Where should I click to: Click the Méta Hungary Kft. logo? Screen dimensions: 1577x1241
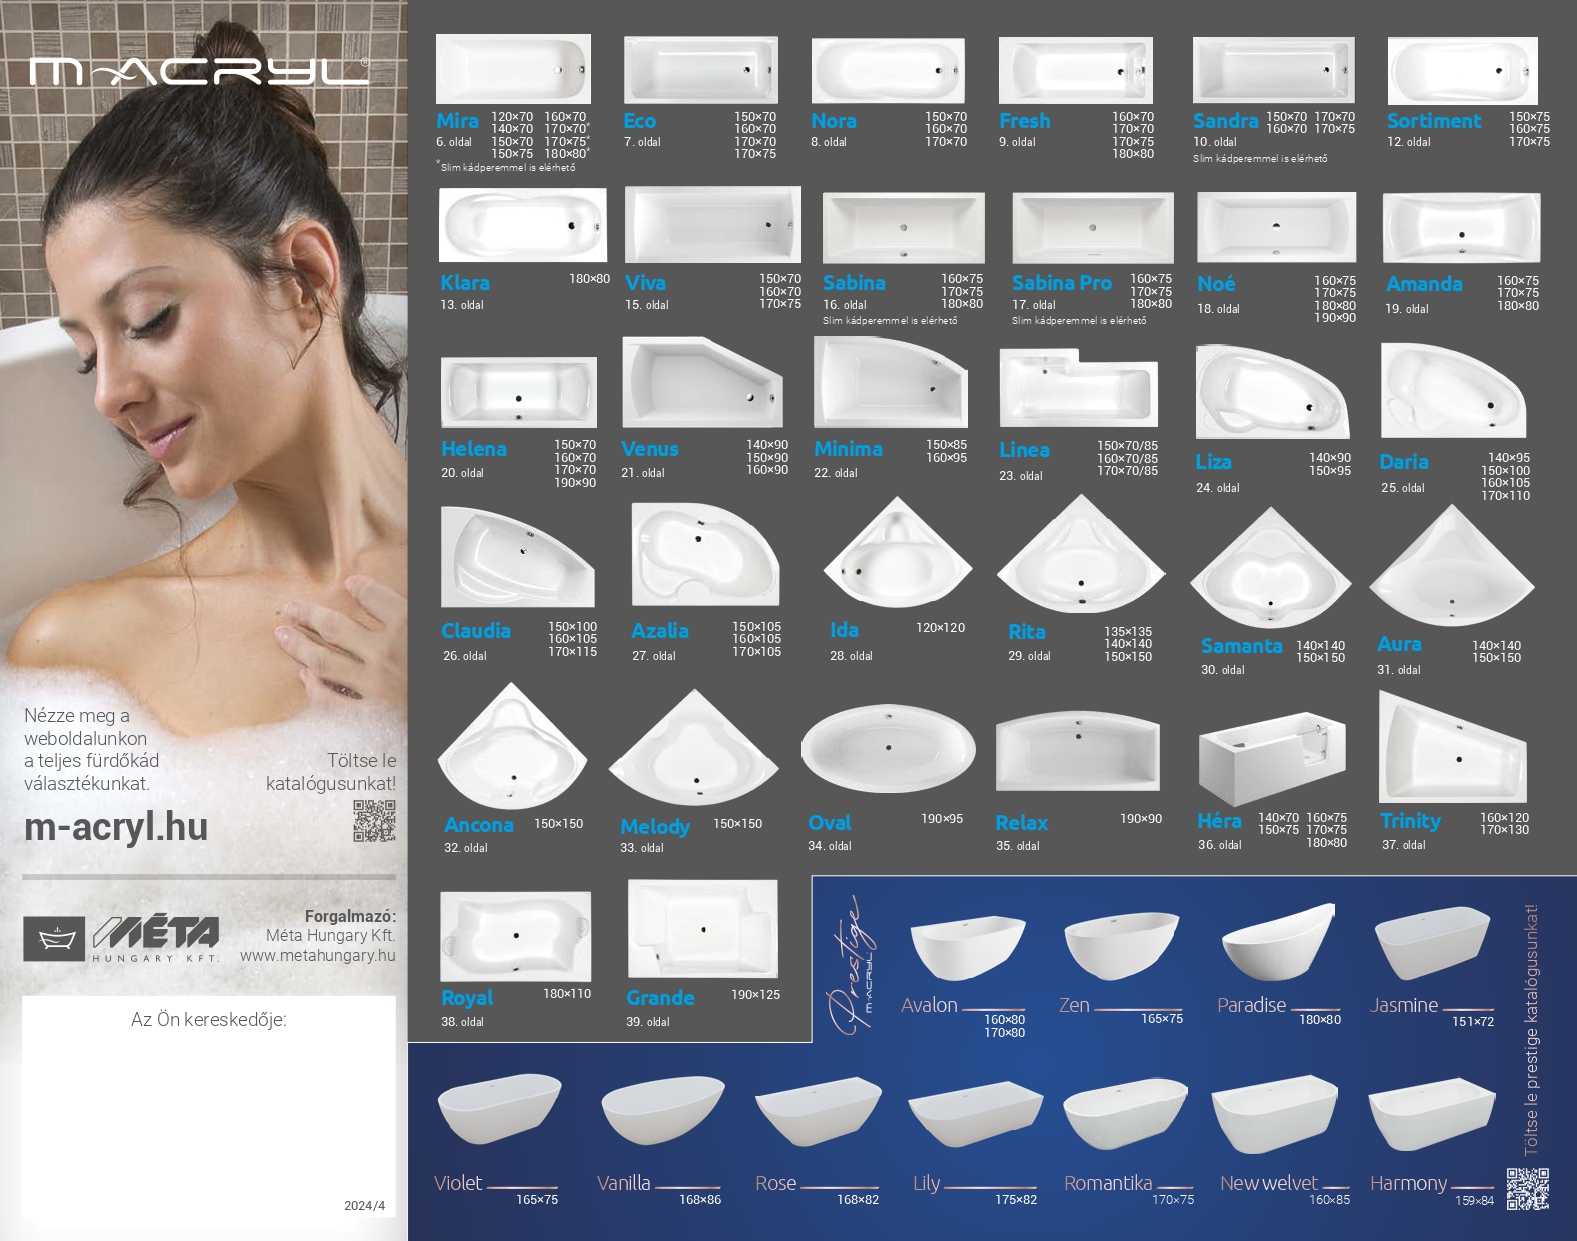click(156, 938)
